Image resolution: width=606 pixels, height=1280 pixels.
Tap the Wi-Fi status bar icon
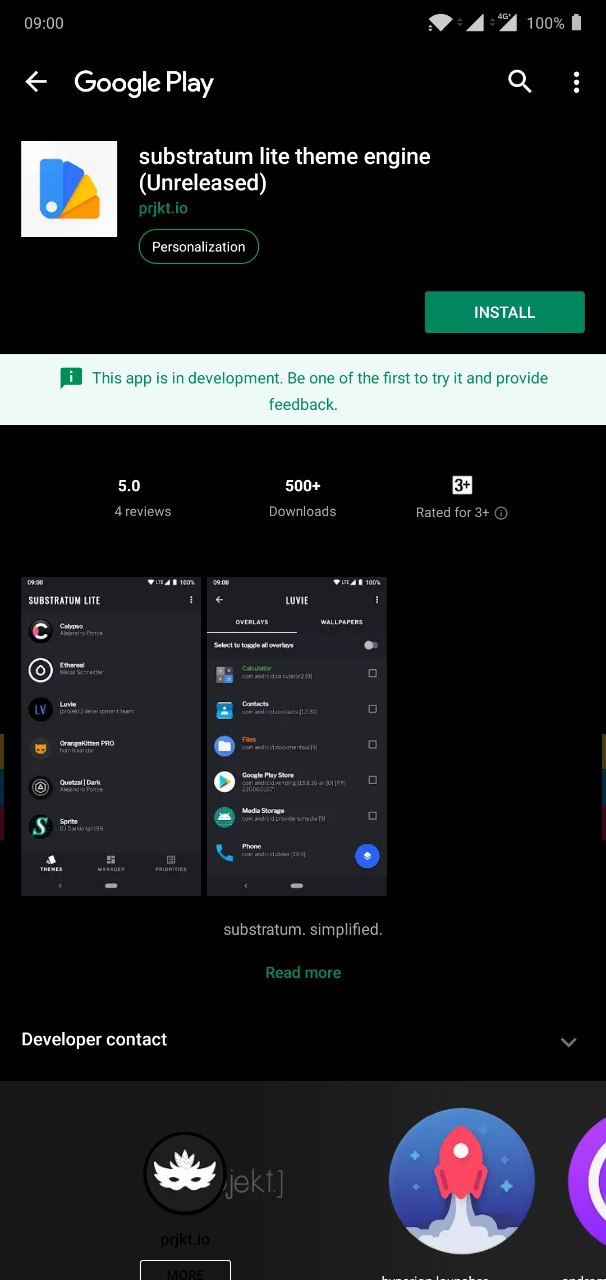[x=438, y=22]
